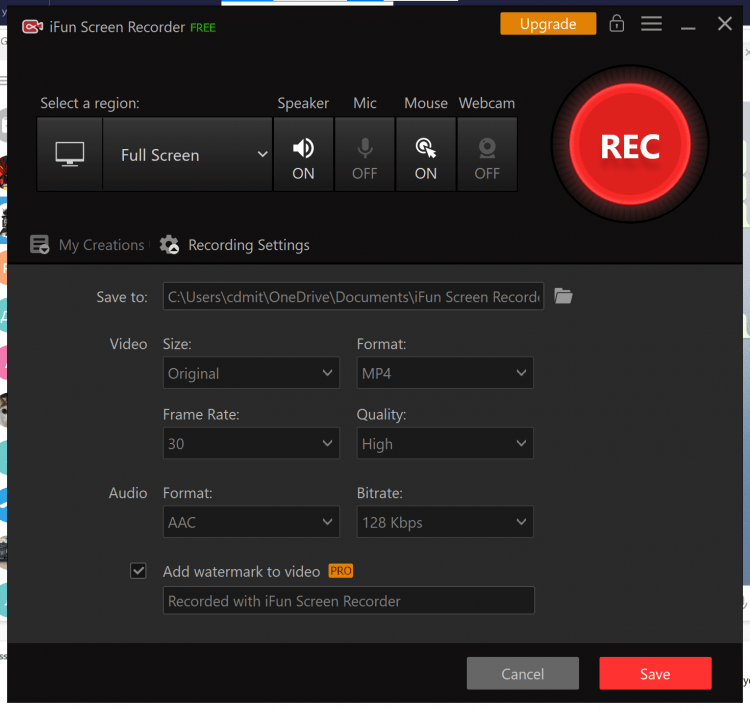Click the iFun Screen Recorder logo icon
The image size is (750, 710).
pos(33,27)
